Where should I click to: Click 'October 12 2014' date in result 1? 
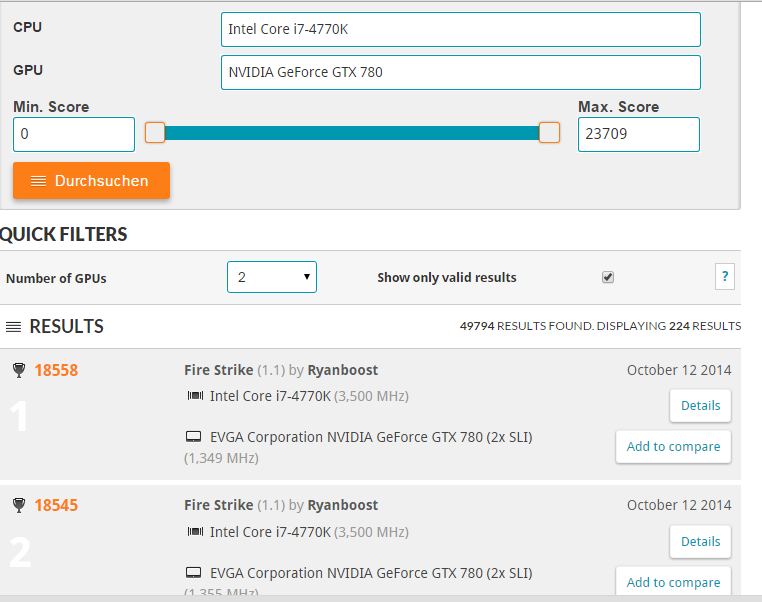(679, 370)
